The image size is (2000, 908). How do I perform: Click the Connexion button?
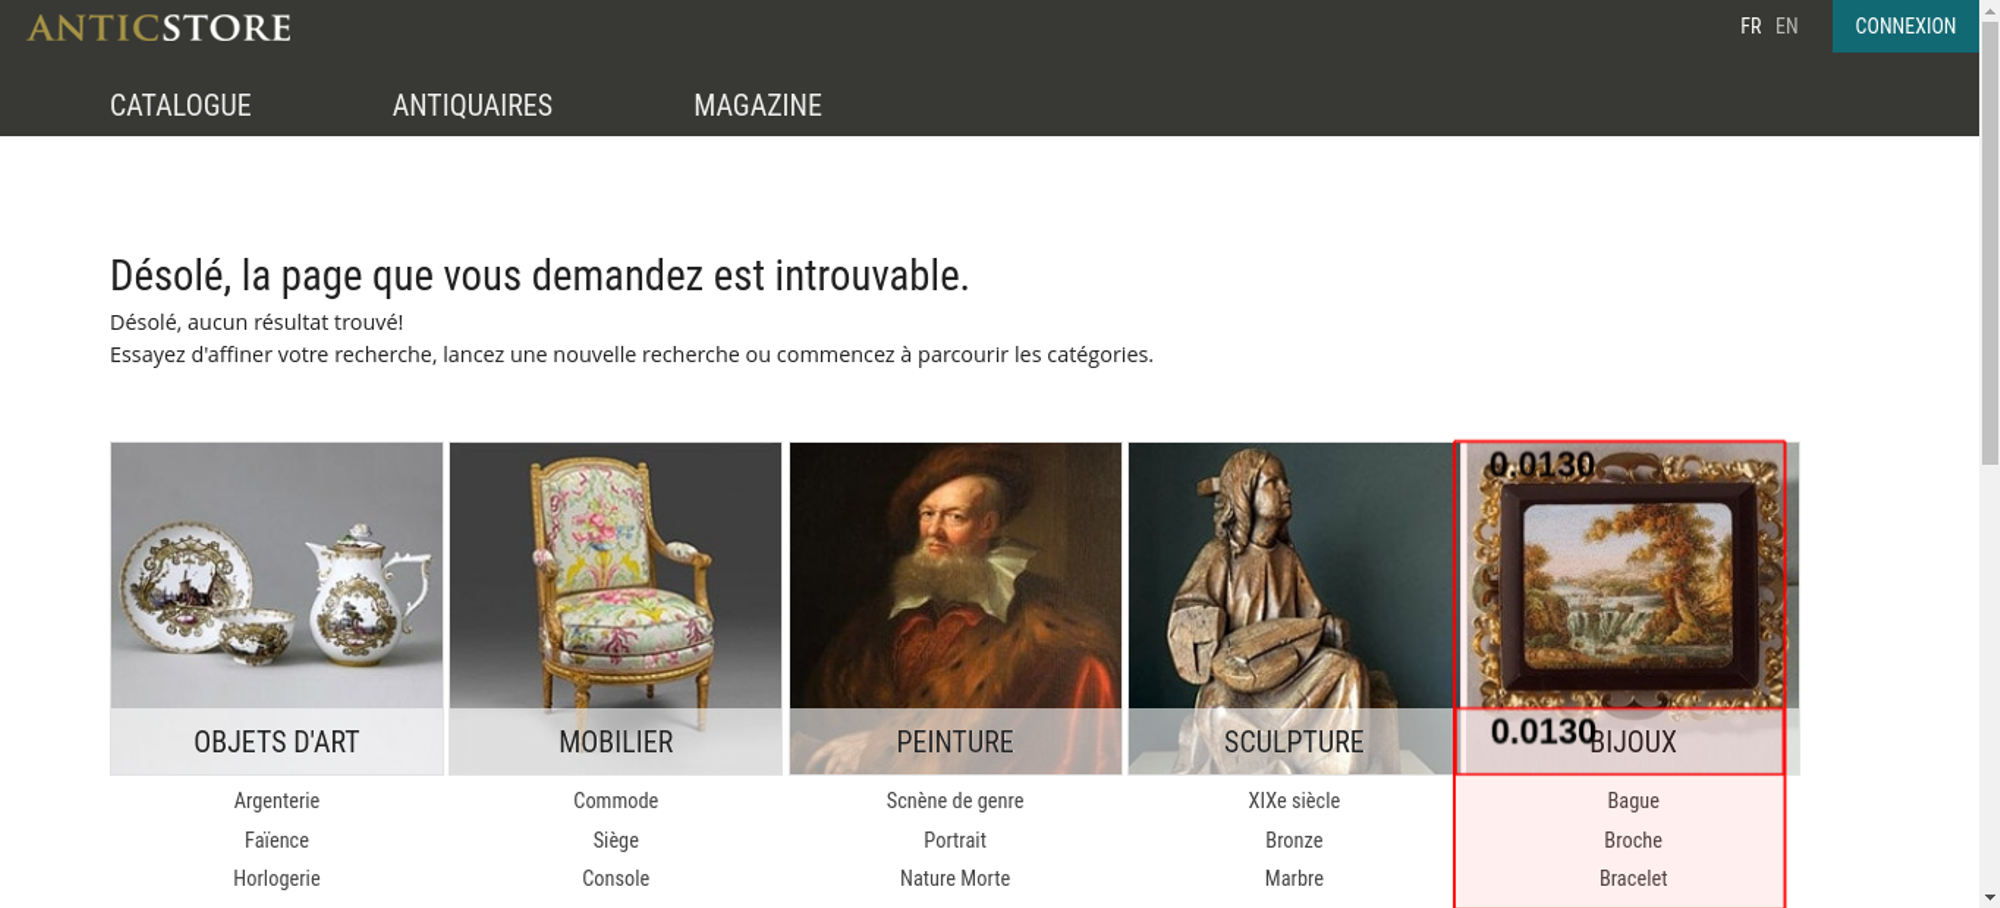point(1905,26)
